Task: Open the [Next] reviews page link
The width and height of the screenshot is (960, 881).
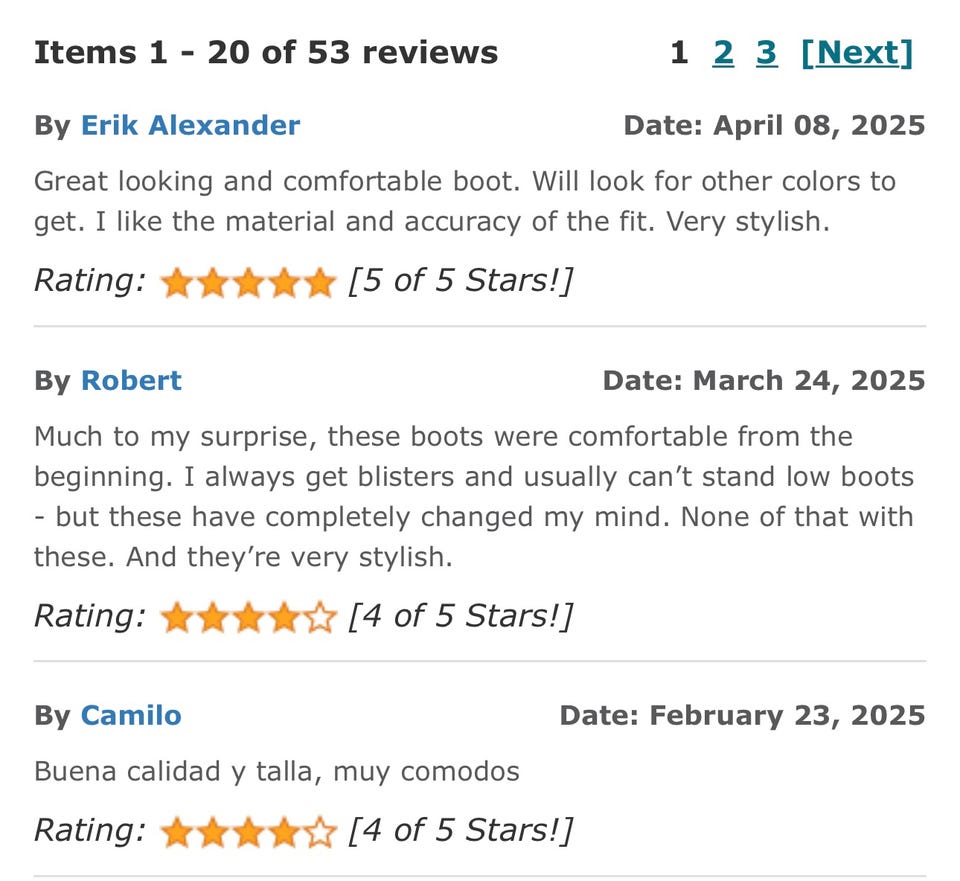Action: coord(857,52)
